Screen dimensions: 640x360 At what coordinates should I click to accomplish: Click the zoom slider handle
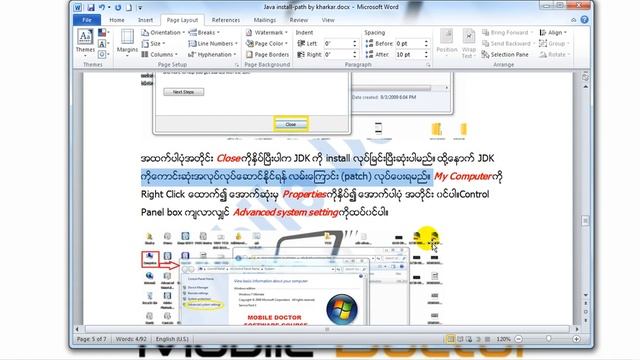click(x=549, y=339)
